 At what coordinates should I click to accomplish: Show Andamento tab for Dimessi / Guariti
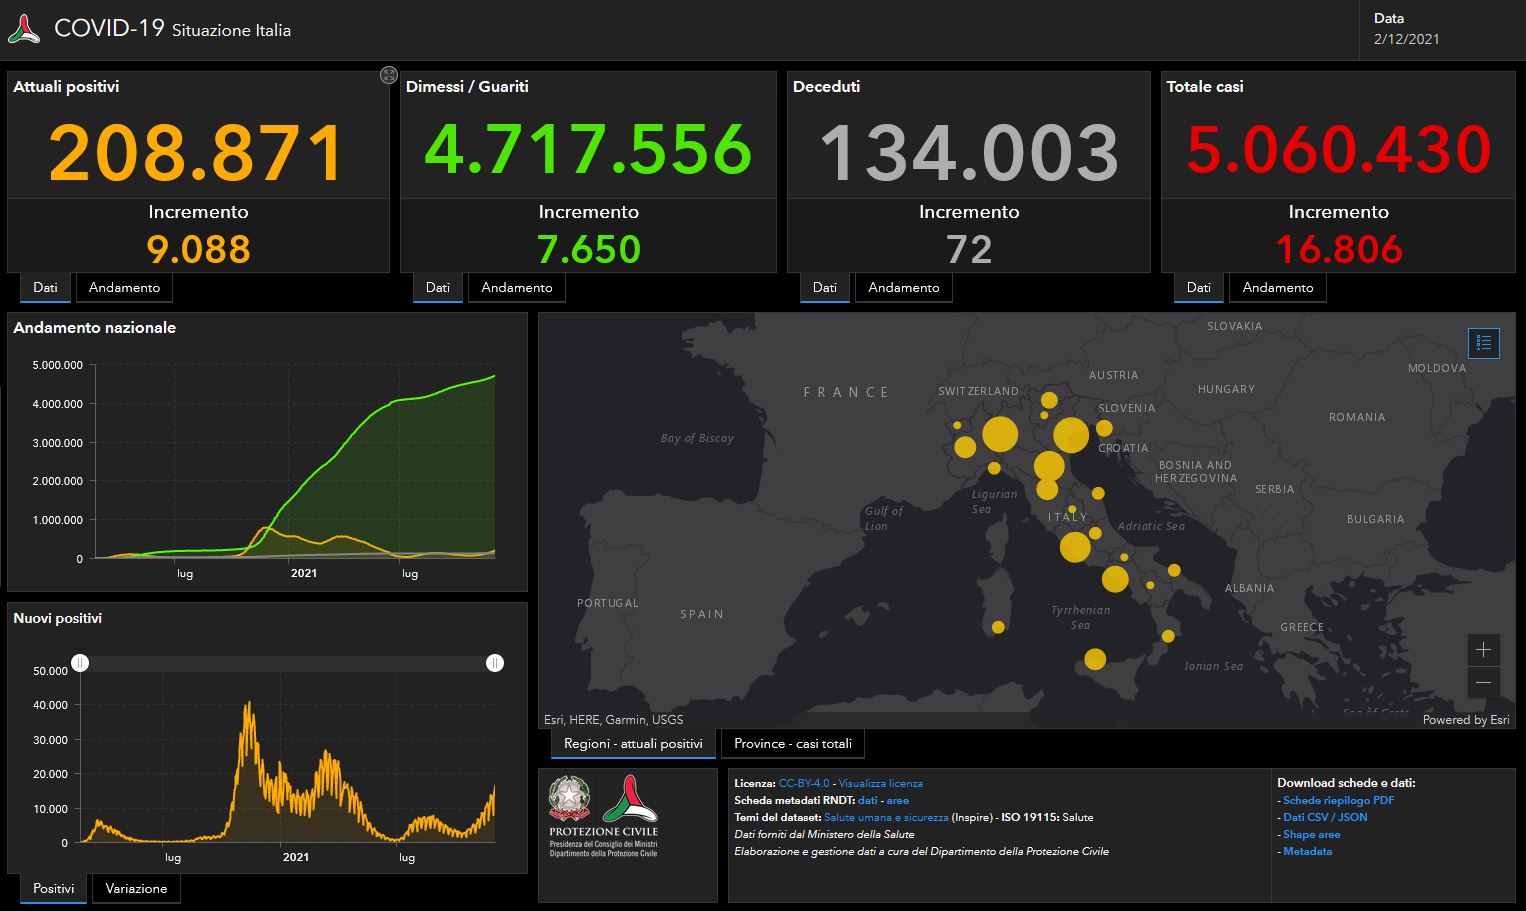pyautogui.click(x=516, y=288)
